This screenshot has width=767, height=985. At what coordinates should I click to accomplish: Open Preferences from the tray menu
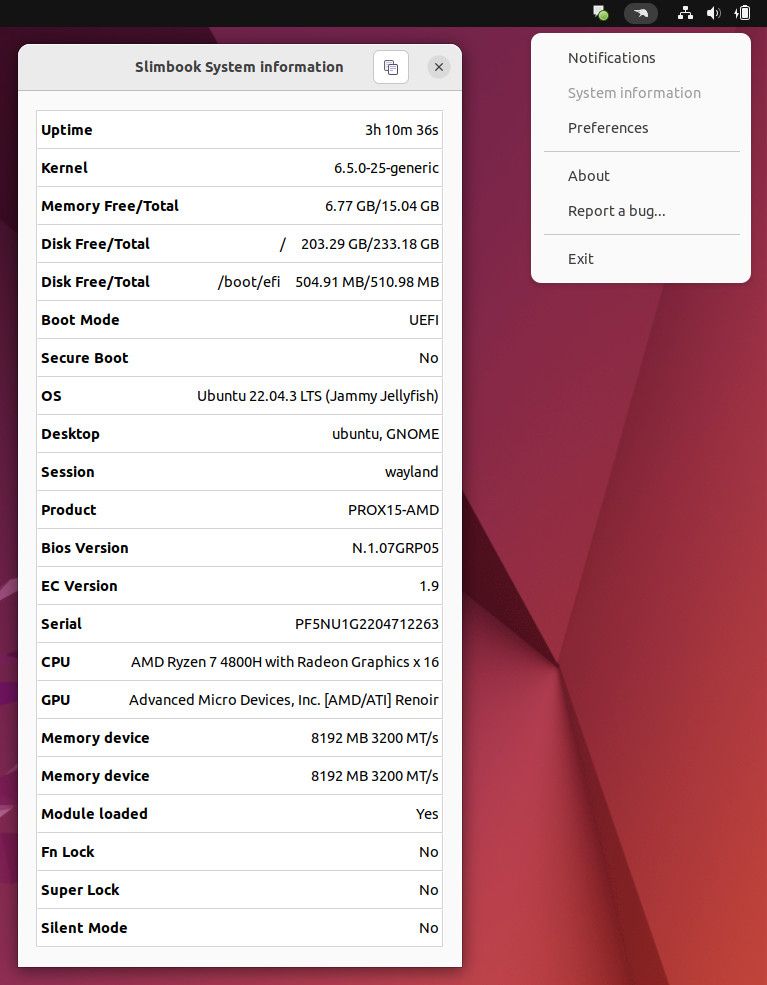(x=608, y=128)
